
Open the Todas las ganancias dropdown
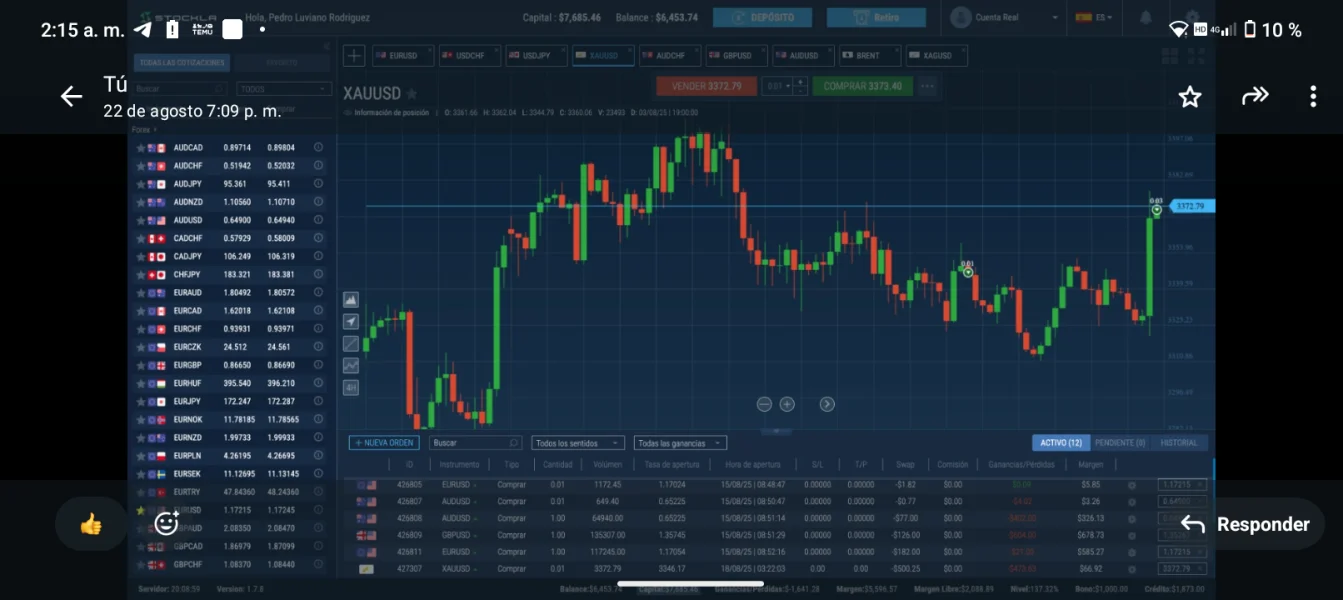pos(680,443)
